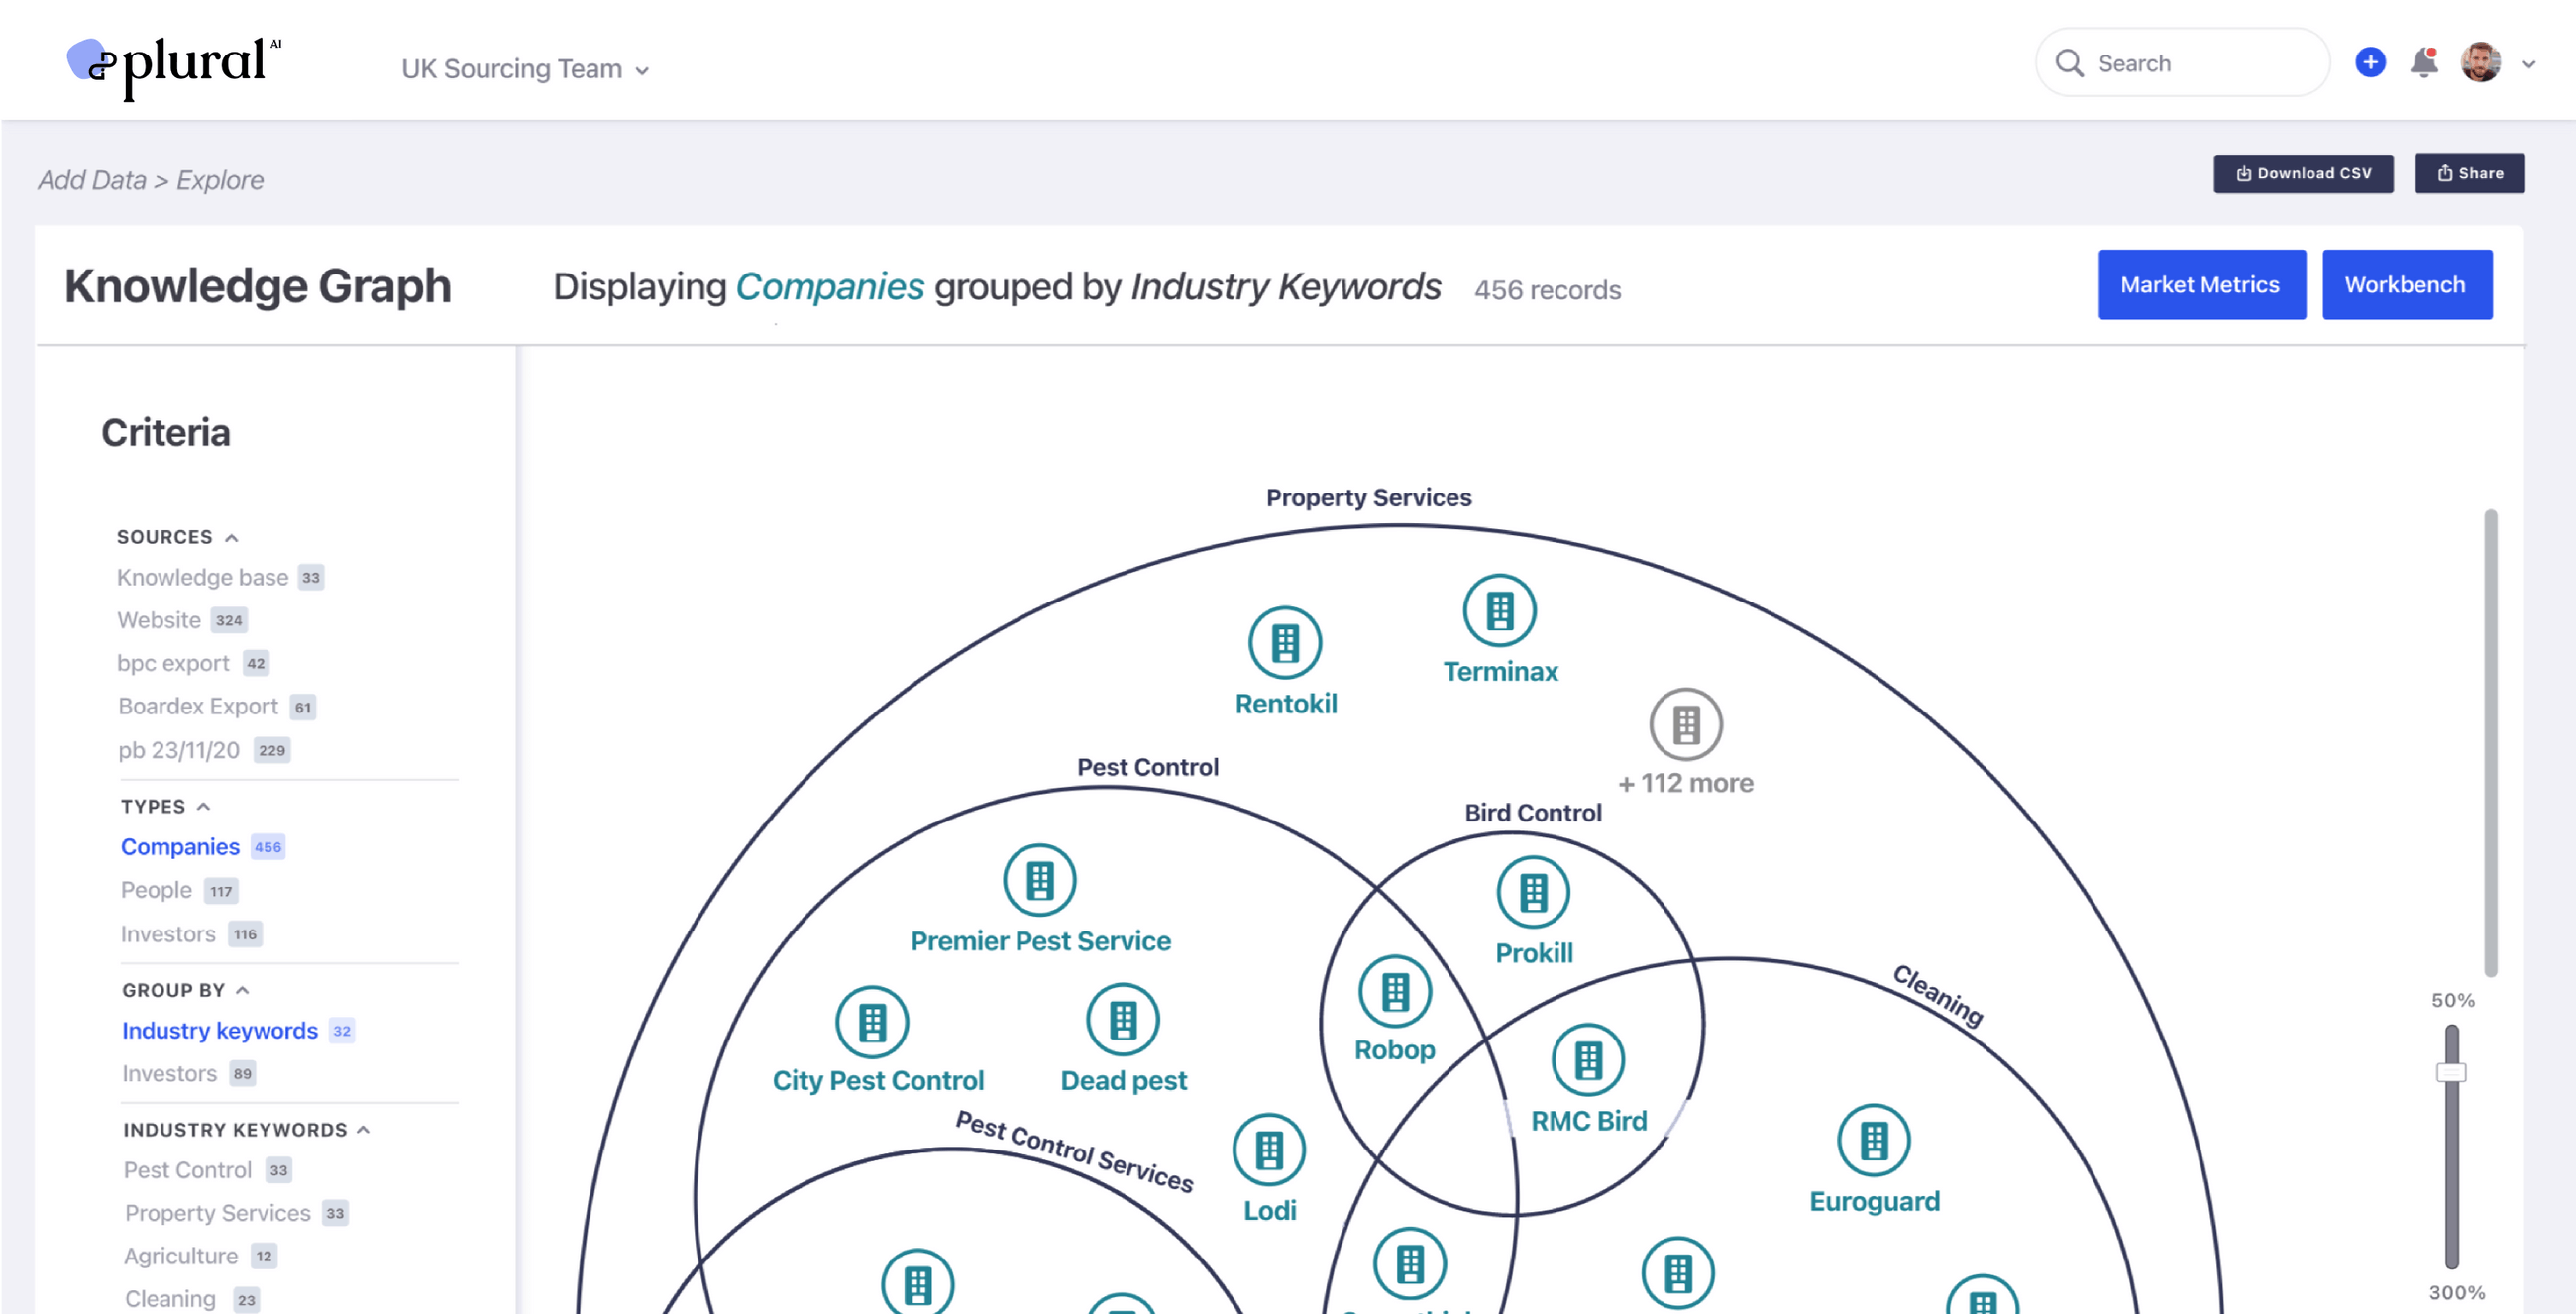Switch grouping to Investors
The width and height of the screenshot is (2576, 1314).
click(x=166, y=1073)
